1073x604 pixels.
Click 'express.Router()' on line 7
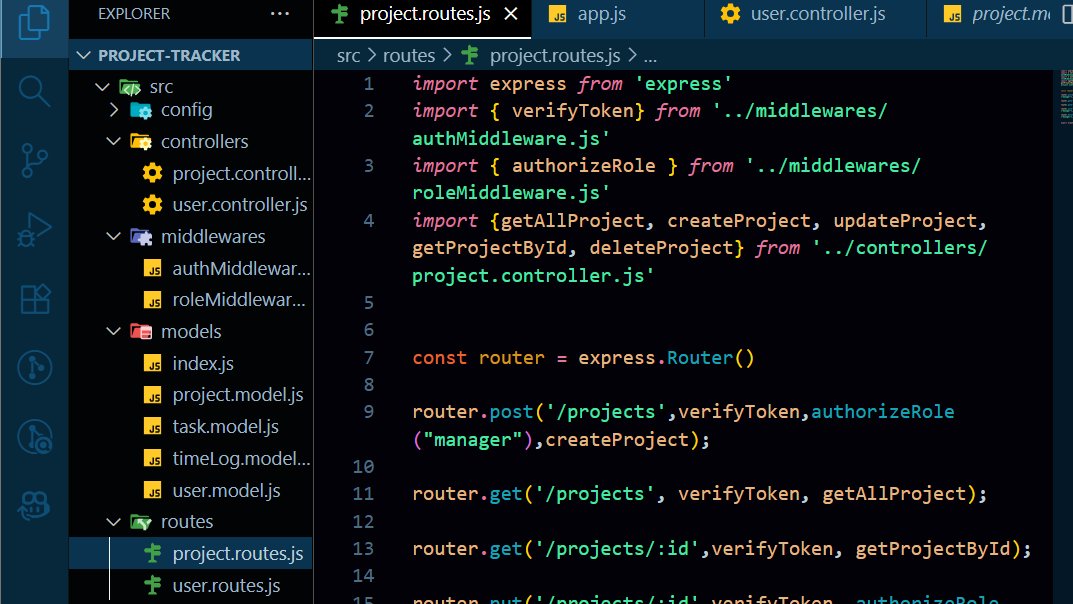666,358
